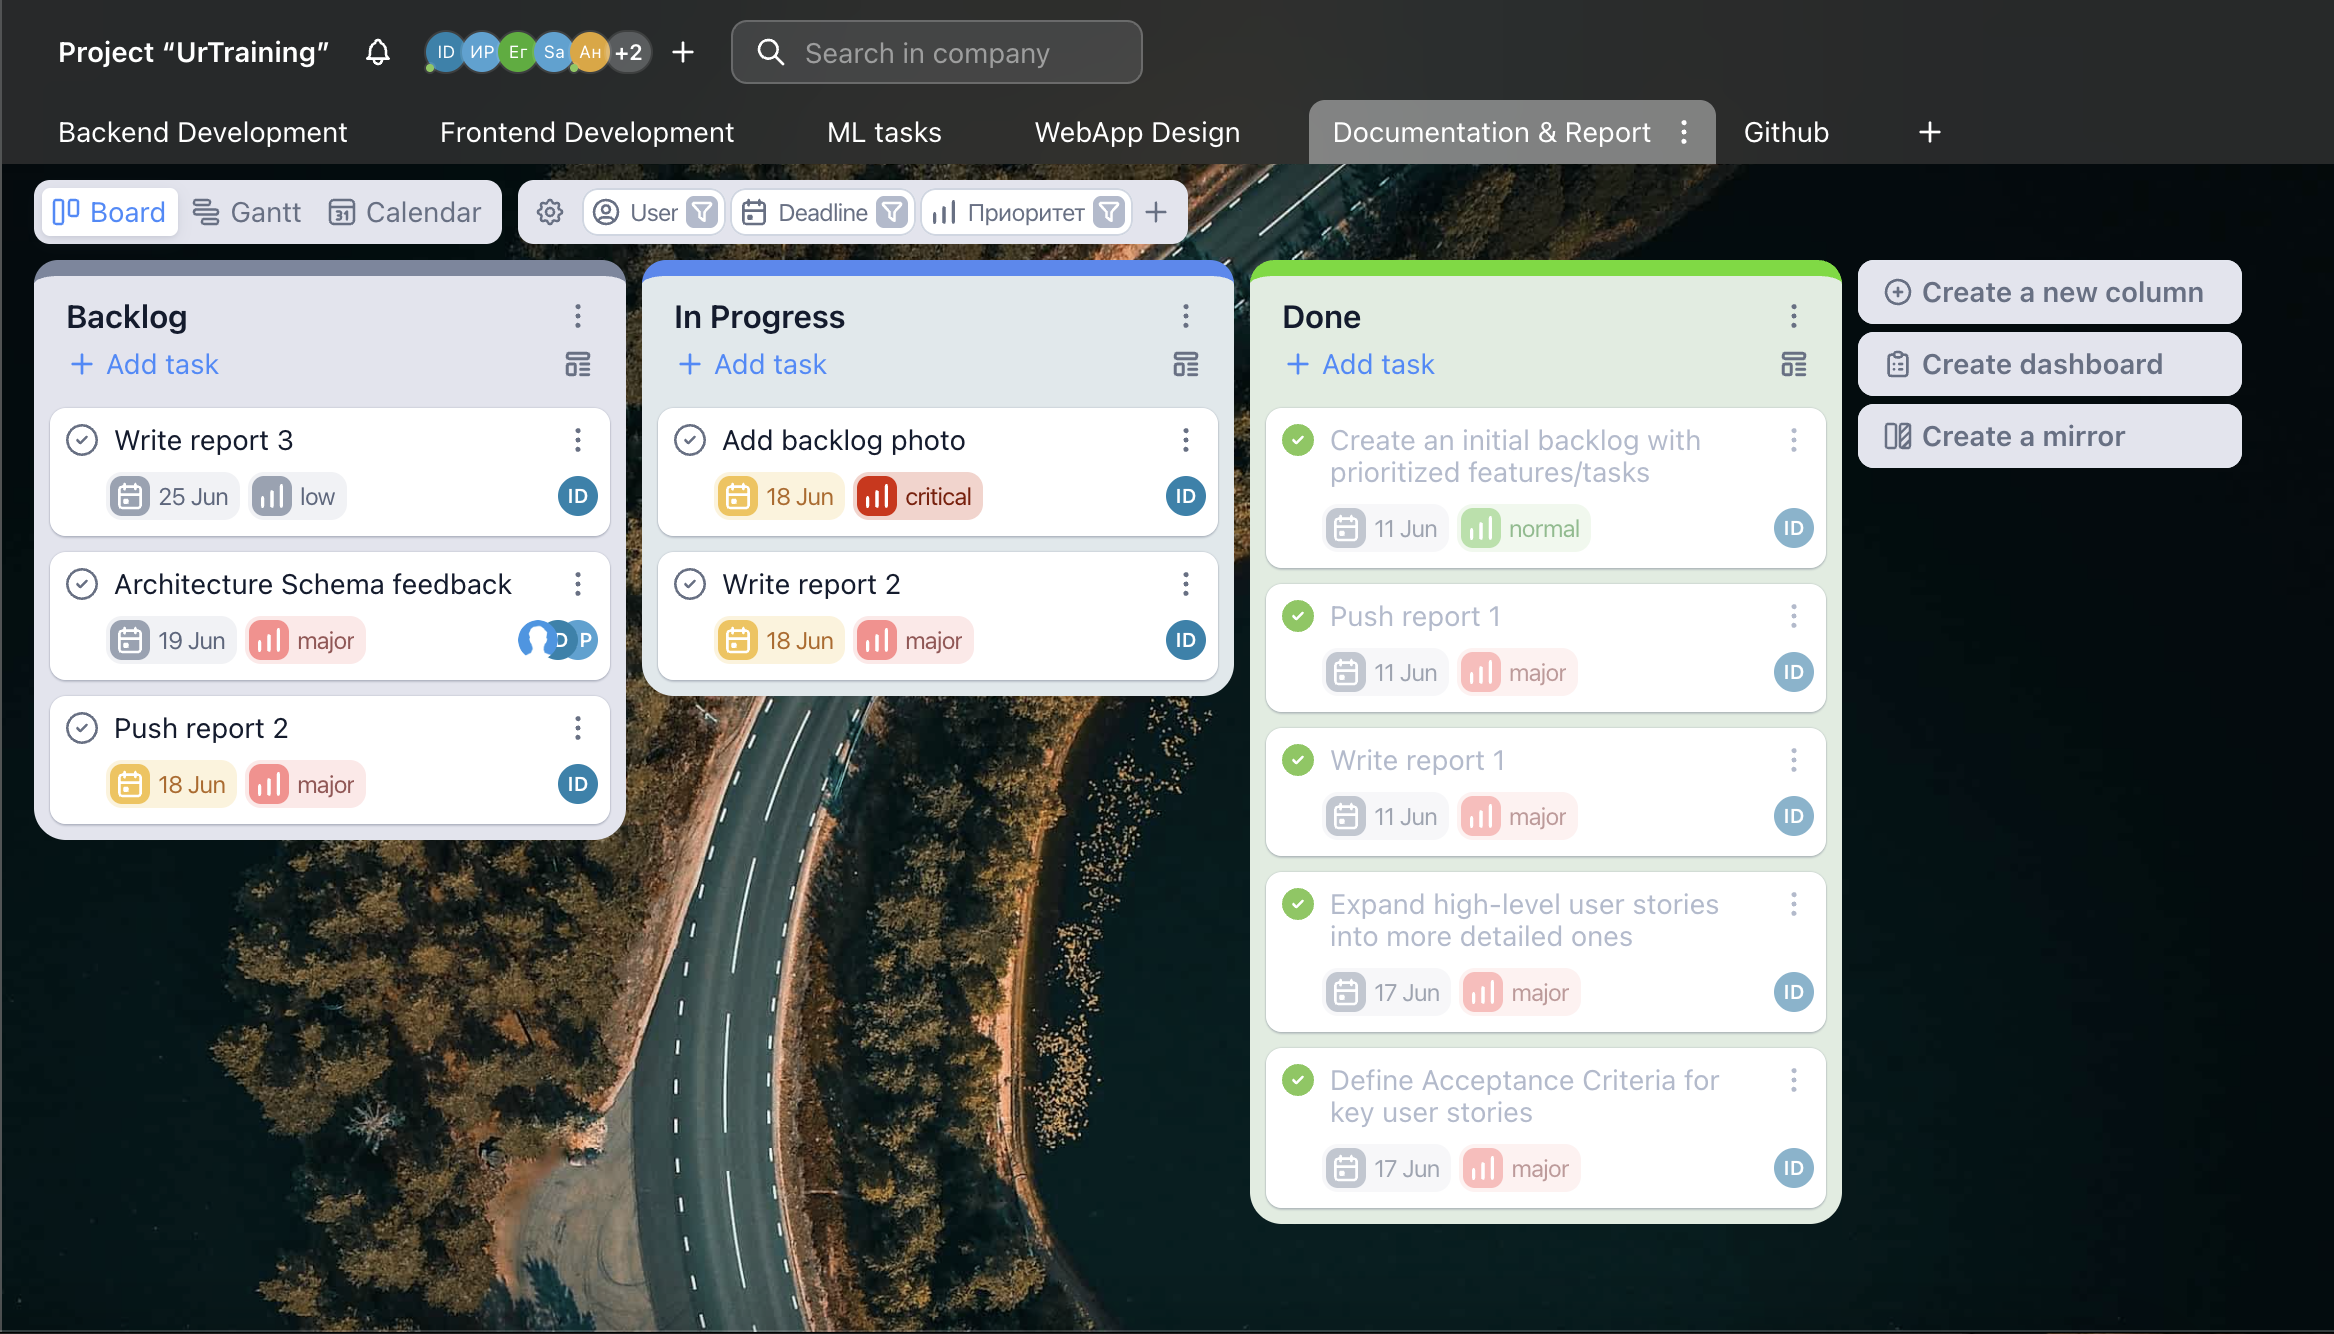Click plus icon to add new board tab
2334x1334 pixels.
[1930, 132]
